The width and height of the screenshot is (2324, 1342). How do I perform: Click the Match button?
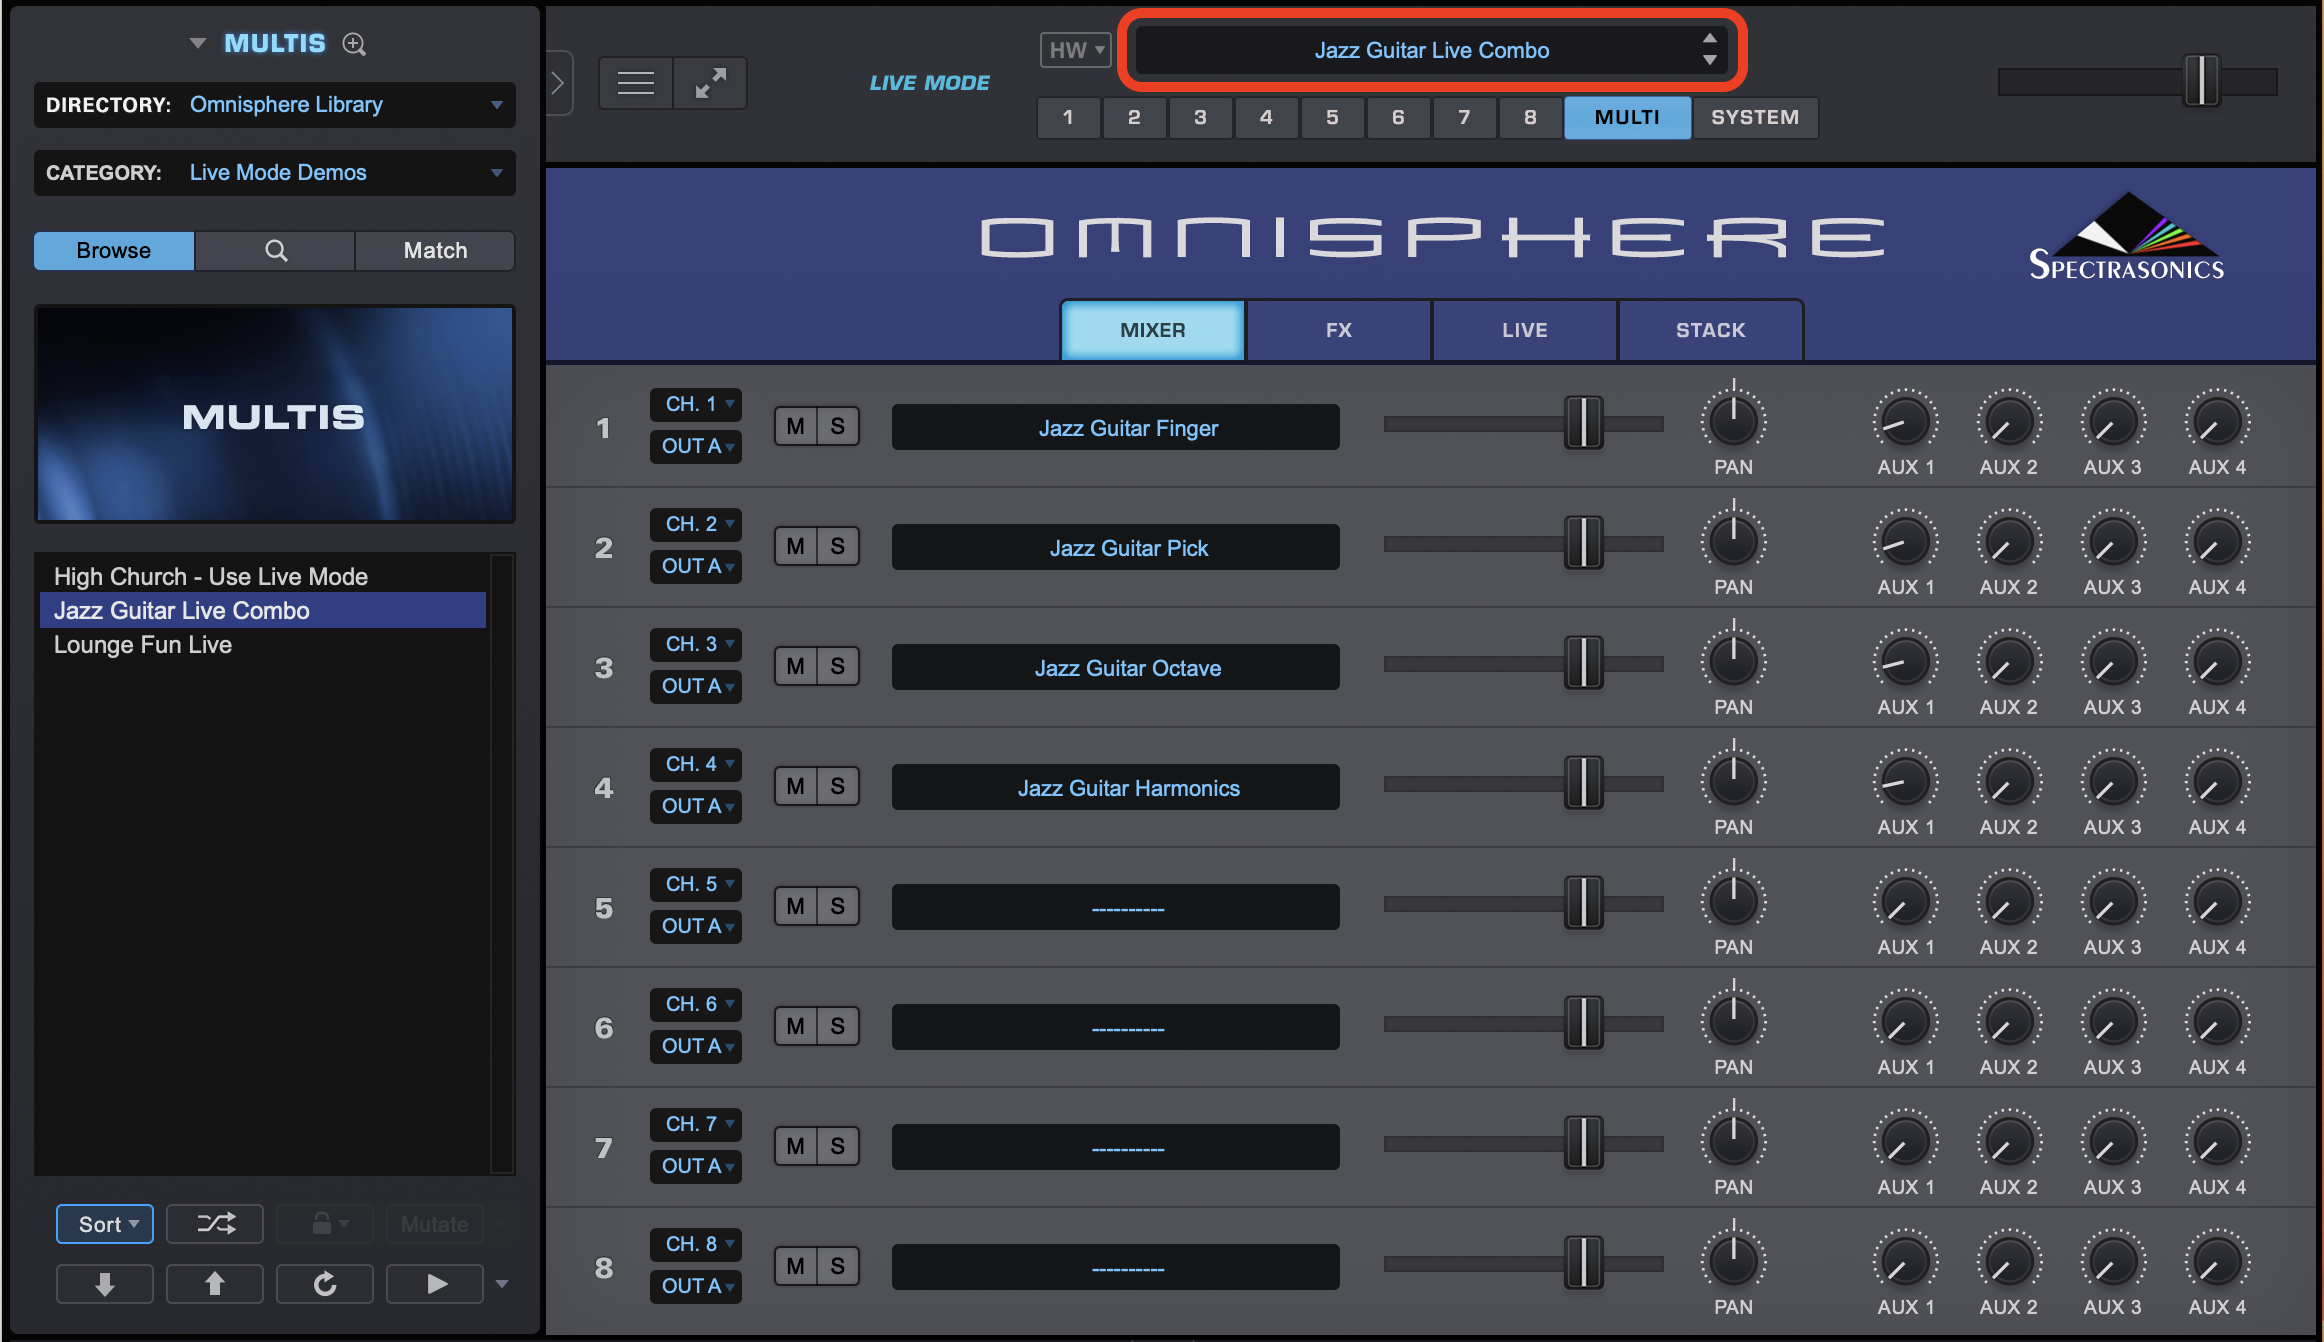[x=435, y=251]
